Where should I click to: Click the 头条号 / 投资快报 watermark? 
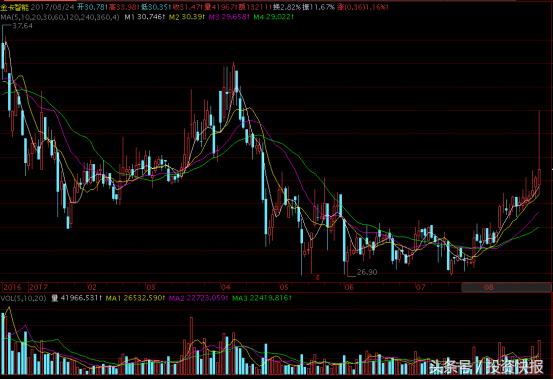tap(486, 367)
